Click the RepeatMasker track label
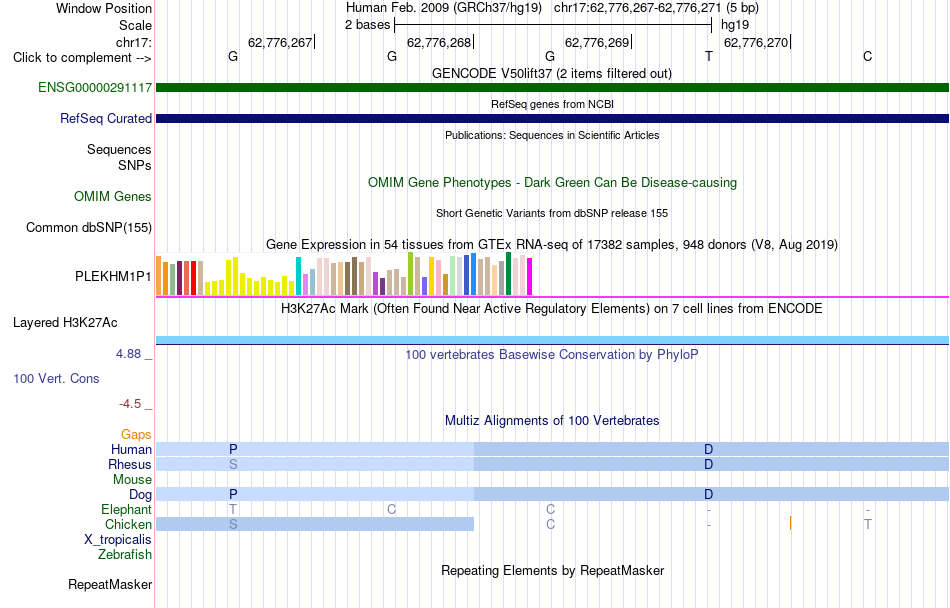 [110, 584]
